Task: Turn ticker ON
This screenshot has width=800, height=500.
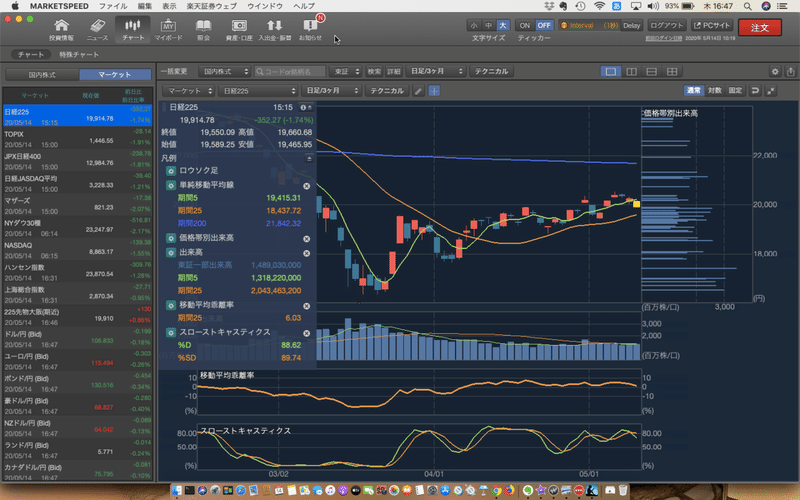Action: tap(524, 26)
